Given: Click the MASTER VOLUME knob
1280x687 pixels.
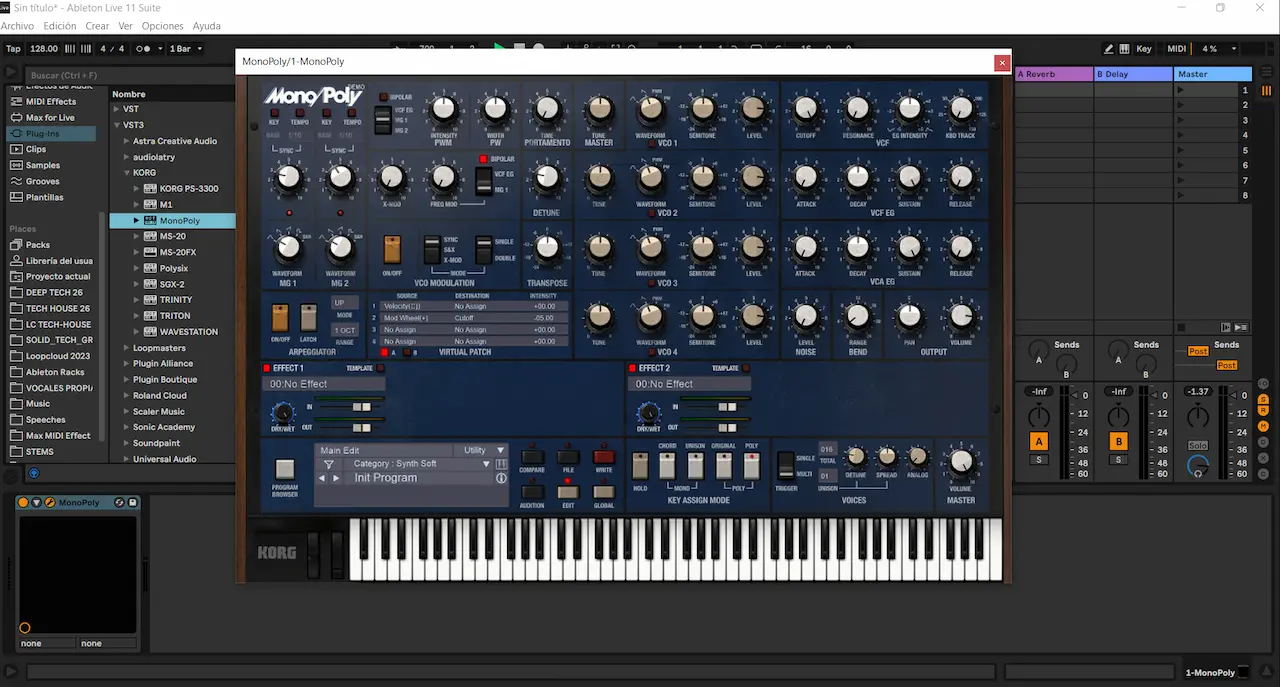Looking at the screenshot, I should point(960,461).
